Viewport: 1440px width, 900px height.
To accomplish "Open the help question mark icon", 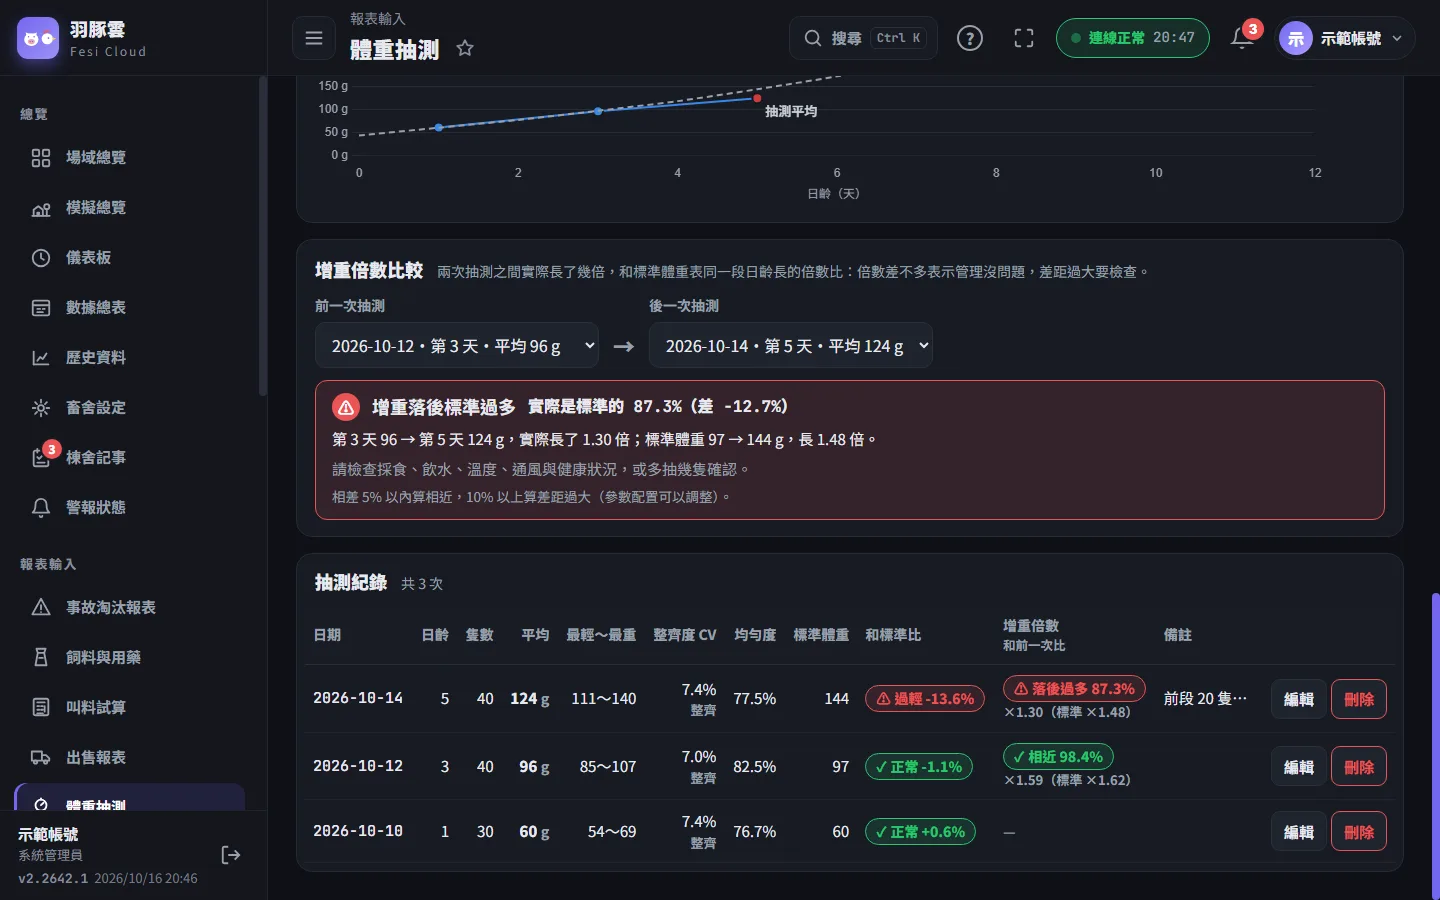I will coord(970,38).
